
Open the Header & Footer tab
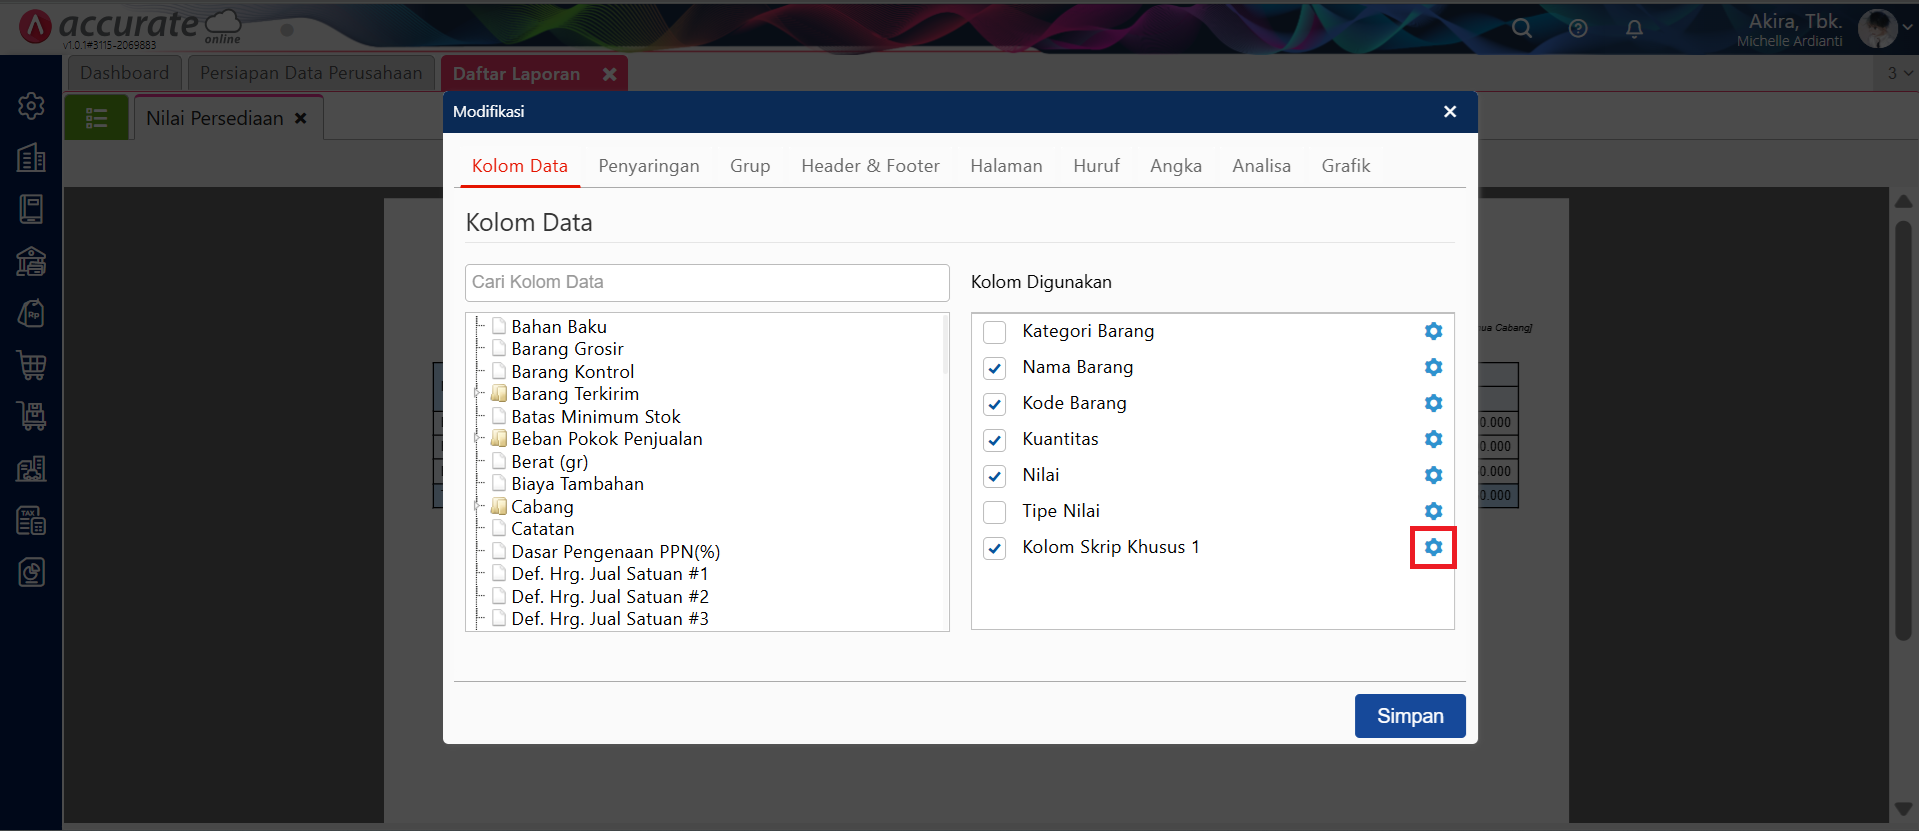tap(870, 166)
